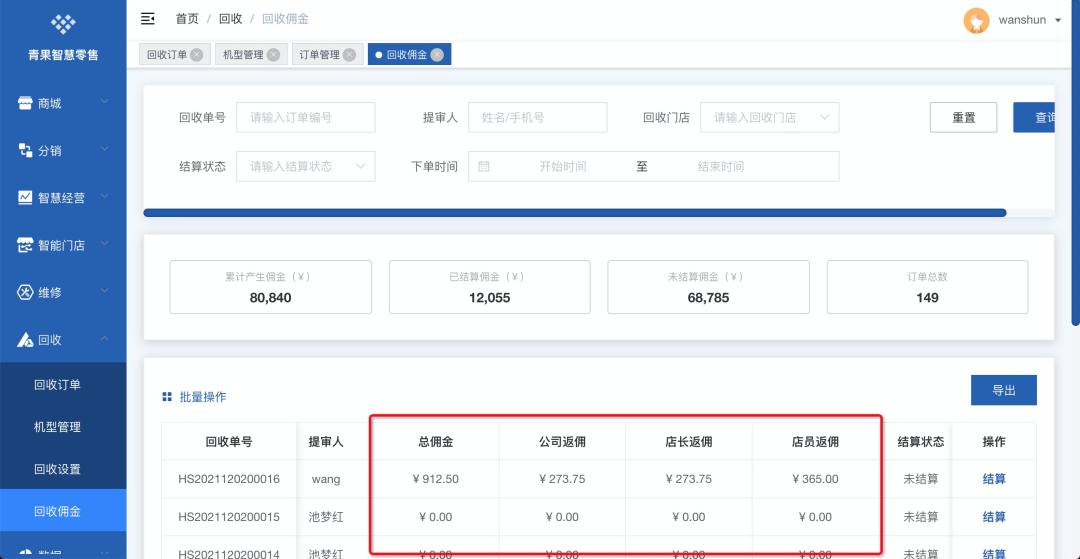Click the 总佣金 column header

pos(435,442)
